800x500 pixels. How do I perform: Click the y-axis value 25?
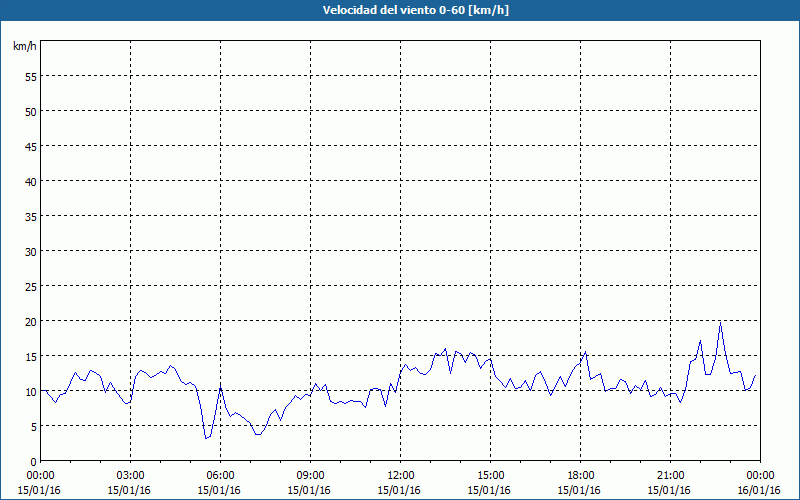(x=31, y=287)
